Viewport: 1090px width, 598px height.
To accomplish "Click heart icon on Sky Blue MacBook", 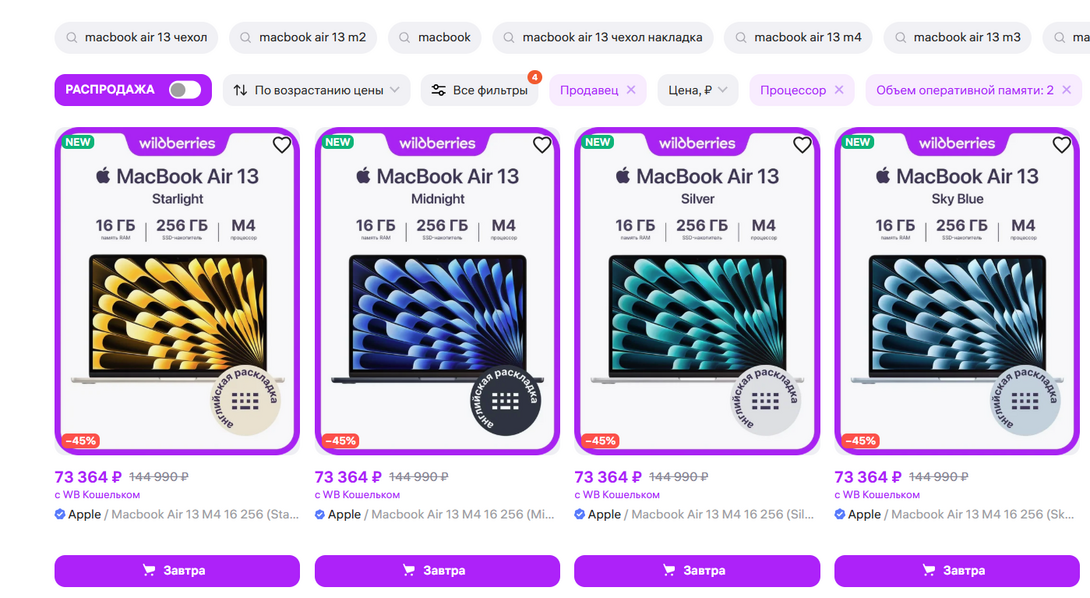I will point(1062,145).
